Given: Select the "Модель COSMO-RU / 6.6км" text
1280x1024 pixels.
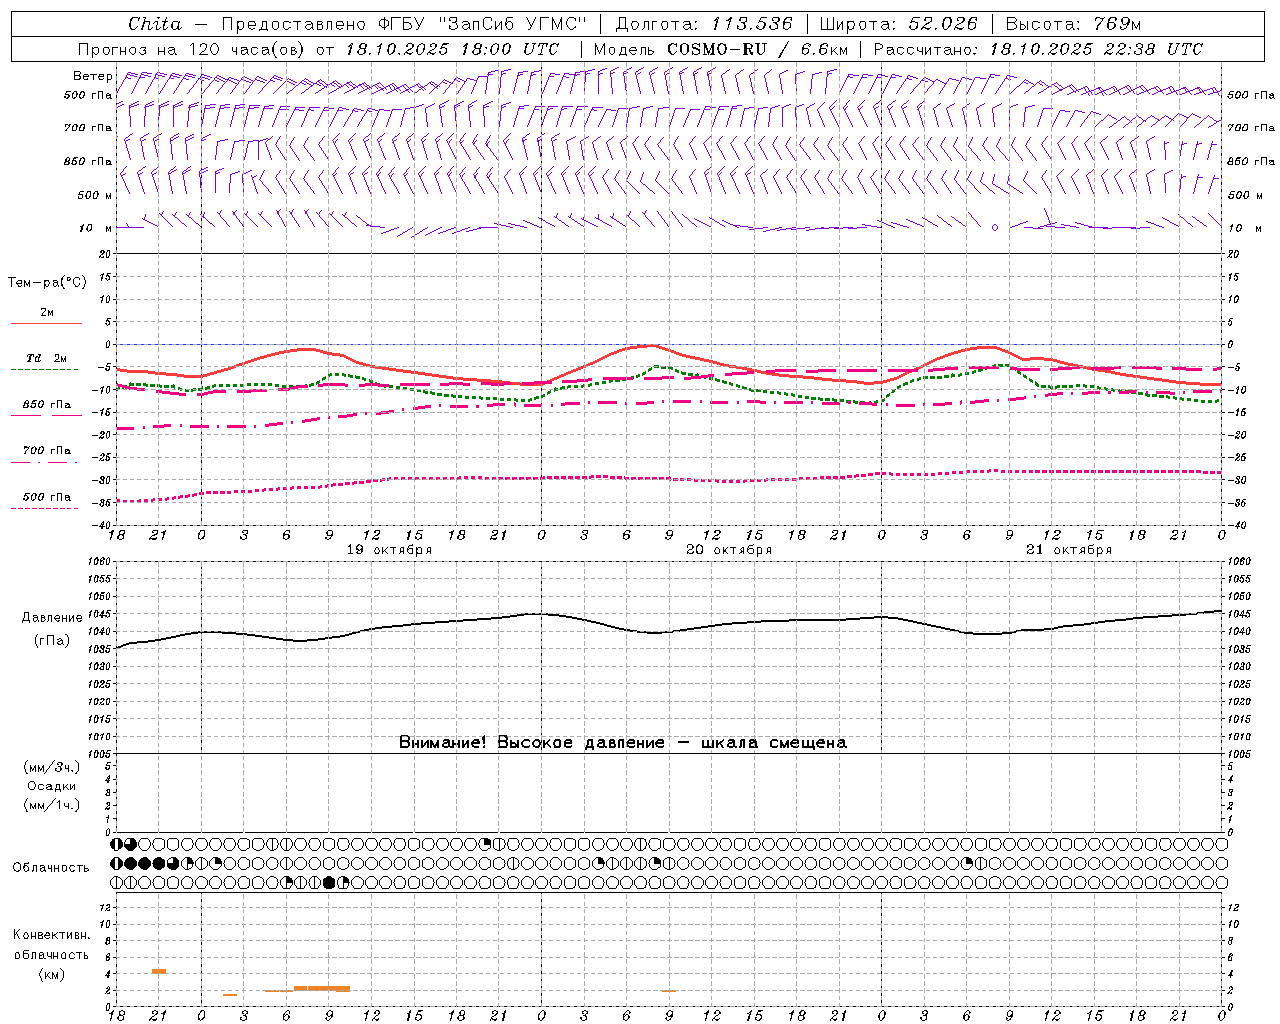Looking at the screenshot, I should coord(721,49).
